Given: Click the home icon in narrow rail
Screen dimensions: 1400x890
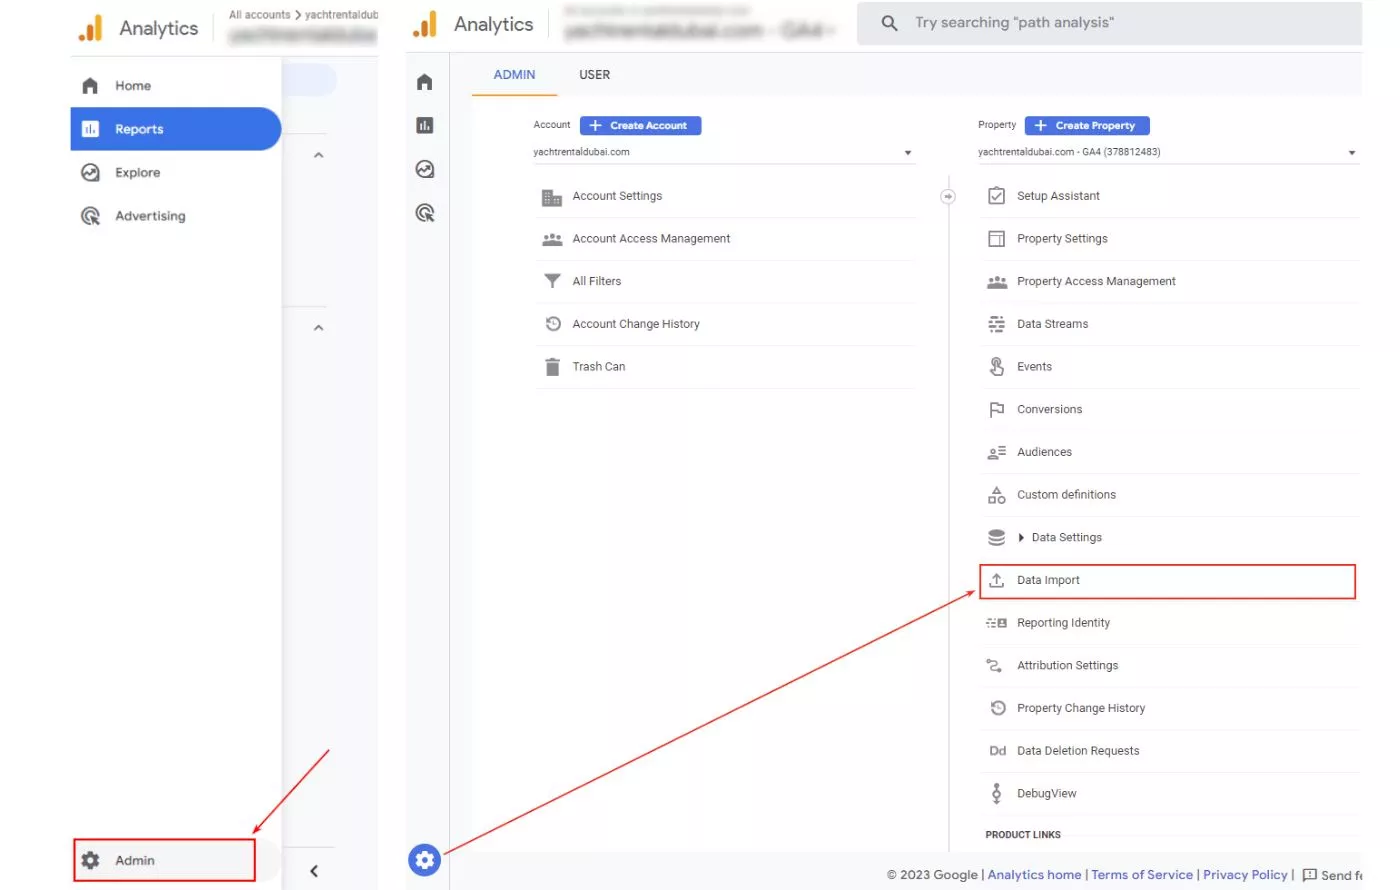Looking at the screenshot, I should click(425, 82).
